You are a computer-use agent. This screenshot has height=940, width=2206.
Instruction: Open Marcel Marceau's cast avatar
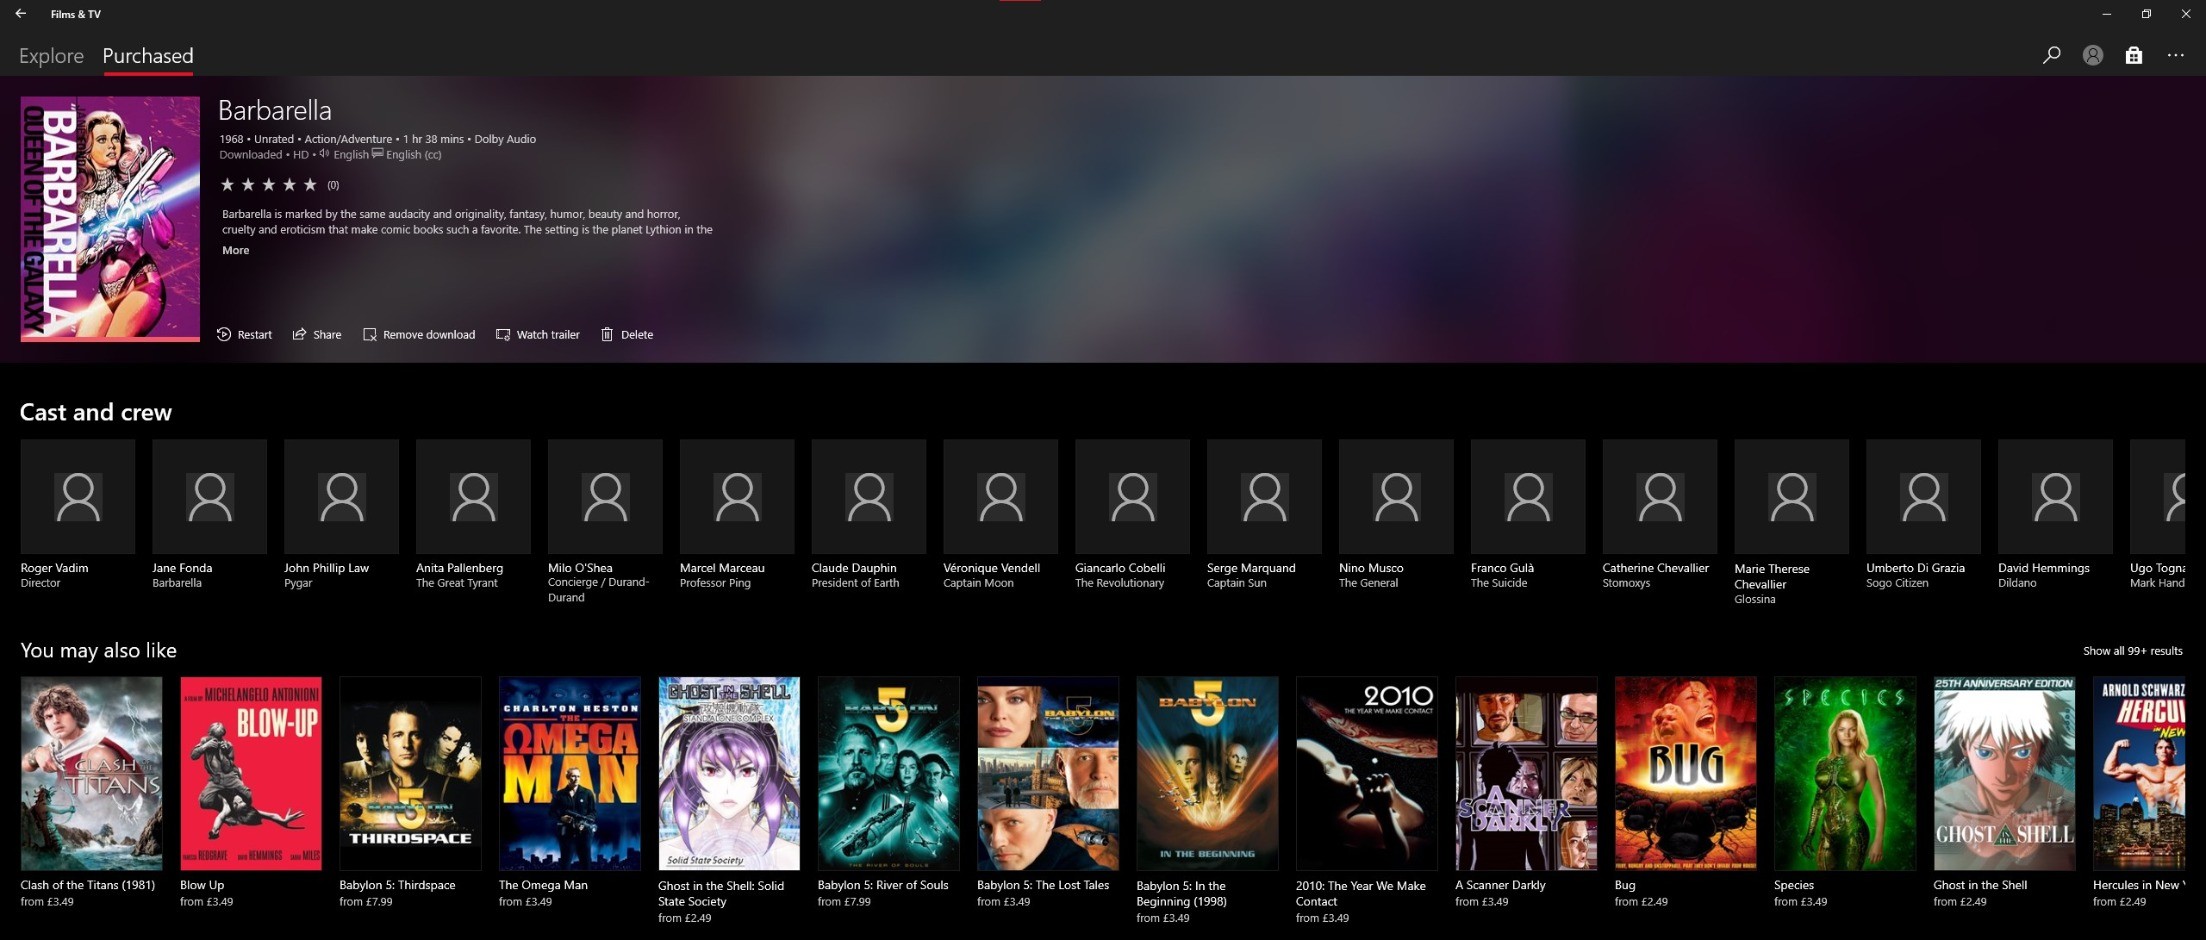pos(737,497)
